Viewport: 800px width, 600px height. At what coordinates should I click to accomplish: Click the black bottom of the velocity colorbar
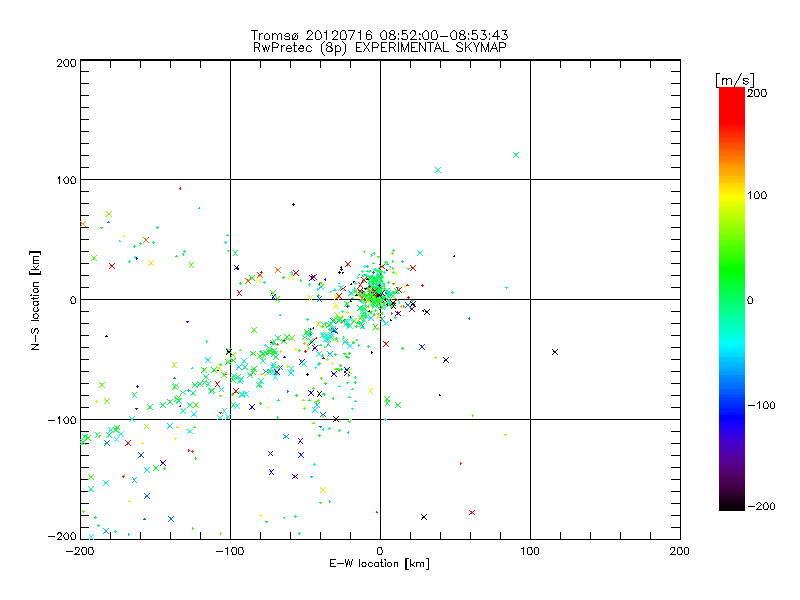732,505
